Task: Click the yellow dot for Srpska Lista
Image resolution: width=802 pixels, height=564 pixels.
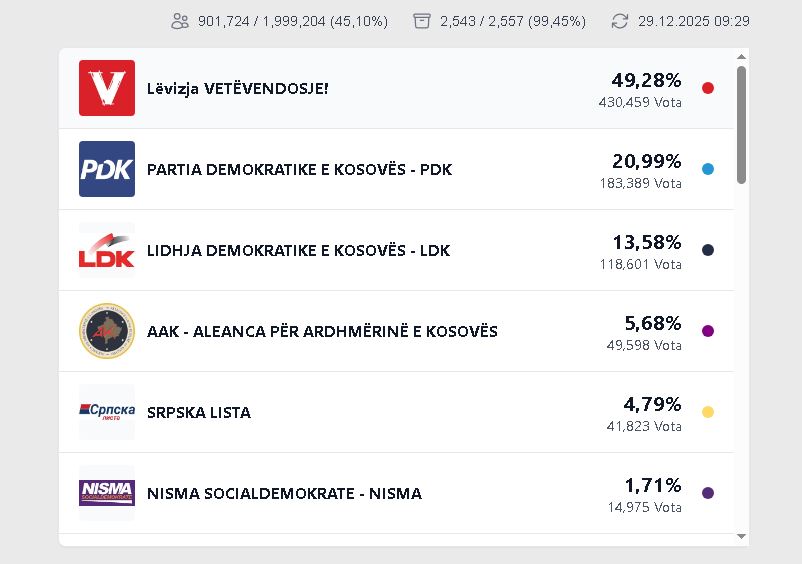Action: click(708, 412)
